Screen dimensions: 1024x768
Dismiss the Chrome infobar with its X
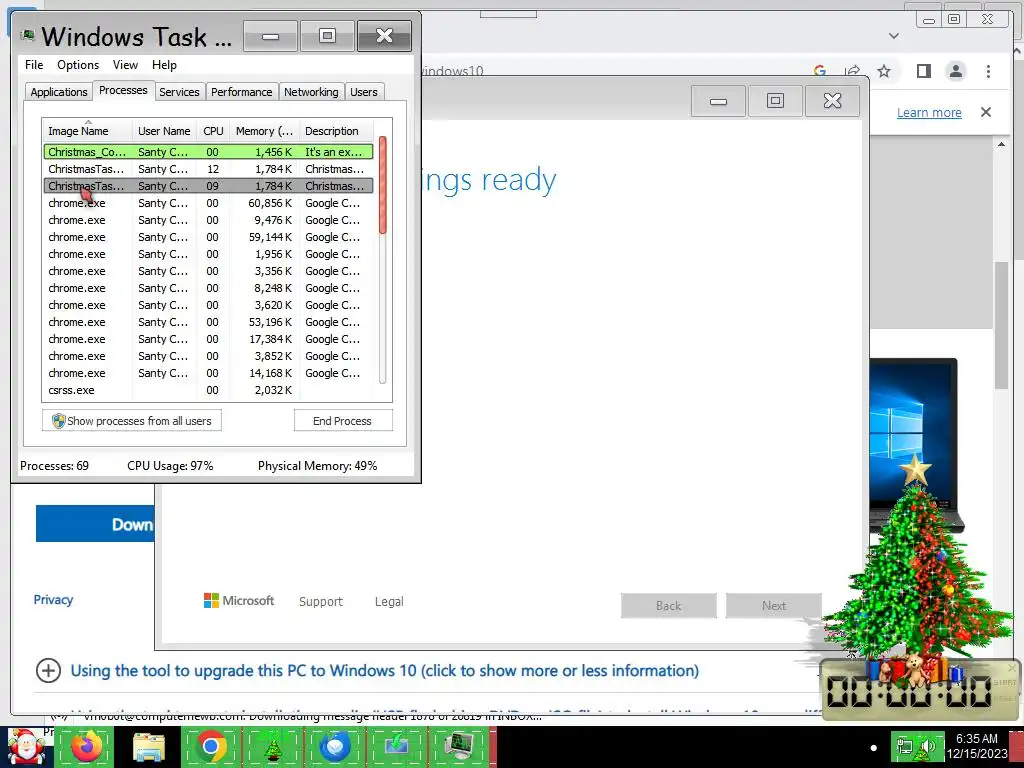tap(986, 112)
